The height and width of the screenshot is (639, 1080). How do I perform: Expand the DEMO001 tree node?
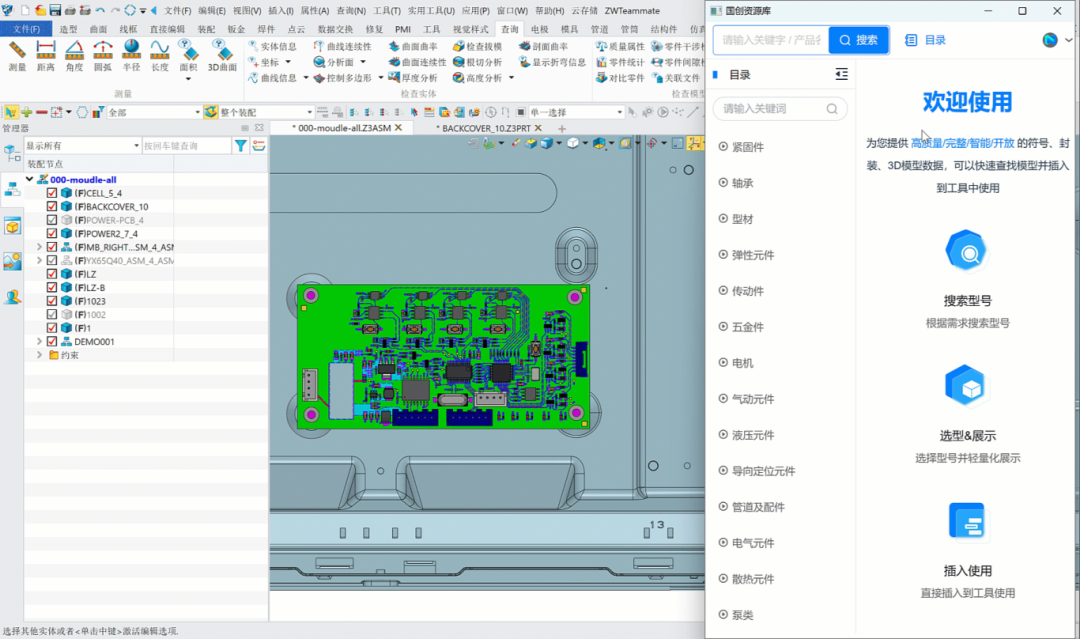[x=39, y=342]
